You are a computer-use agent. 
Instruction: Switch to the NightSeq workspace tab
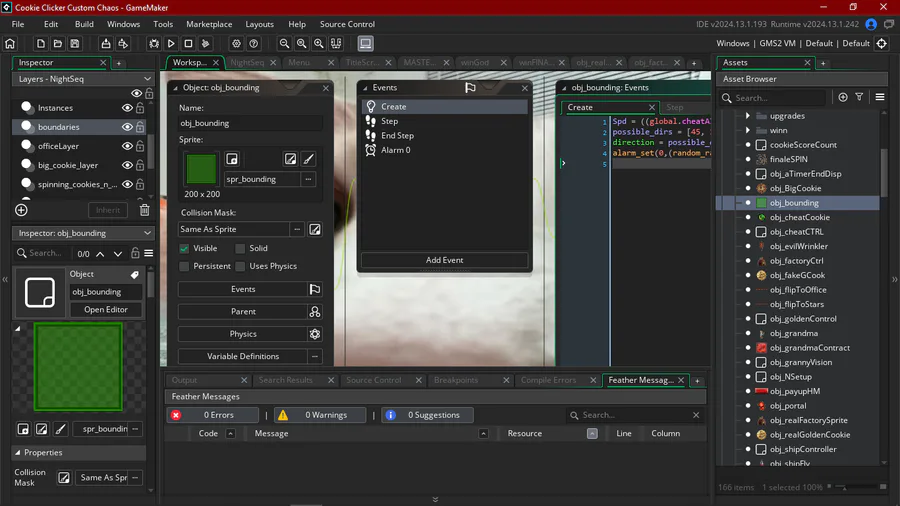247,63
